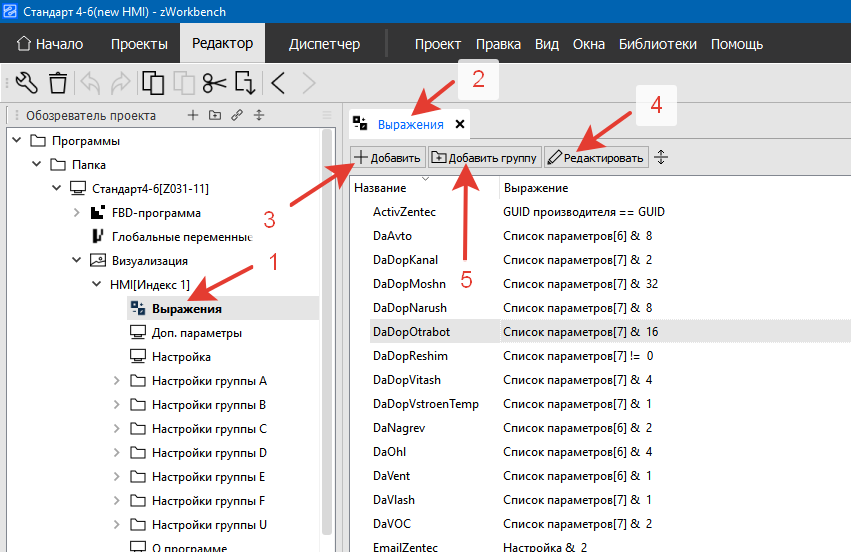Open the Библиотеки menu
The height and width of the screenshot is (552, 851).
pyautogui.click(x=657, y=44)
